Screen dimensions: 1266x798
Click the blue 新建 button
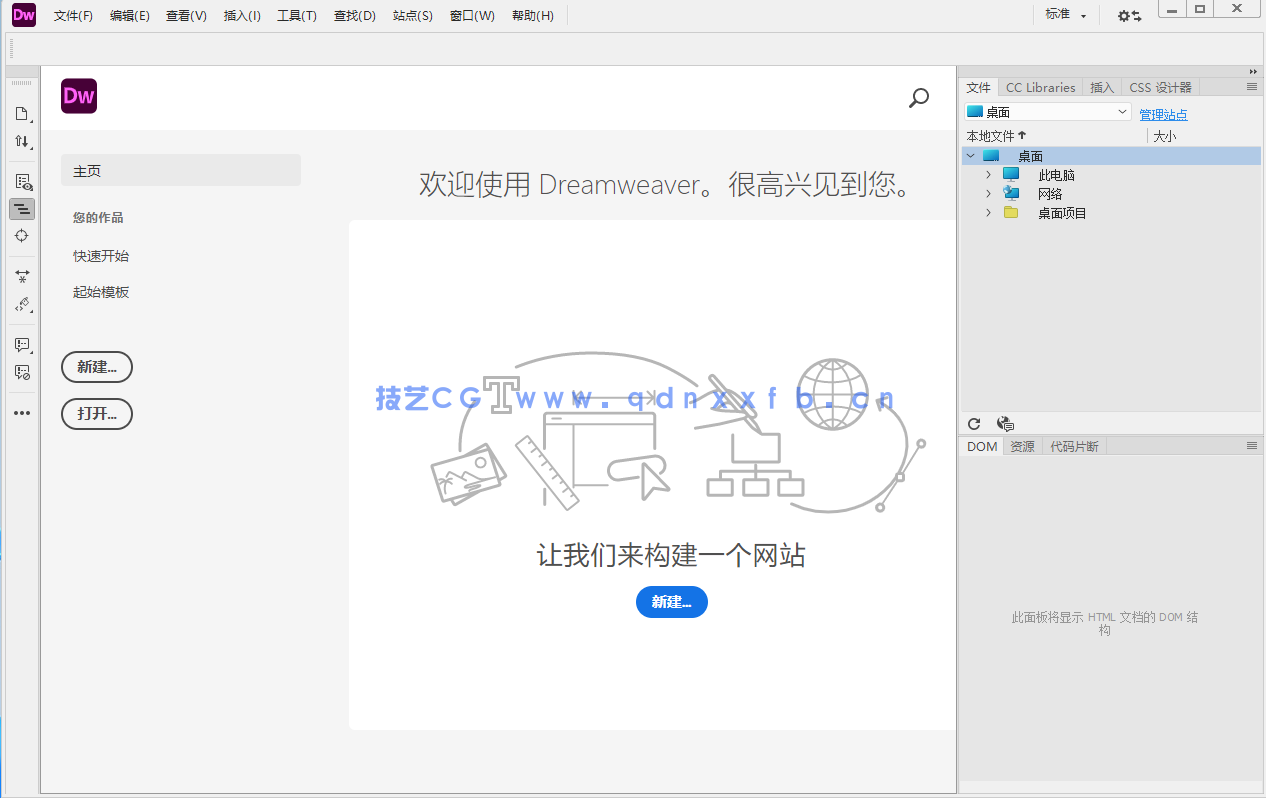click(x=671, y=602)
